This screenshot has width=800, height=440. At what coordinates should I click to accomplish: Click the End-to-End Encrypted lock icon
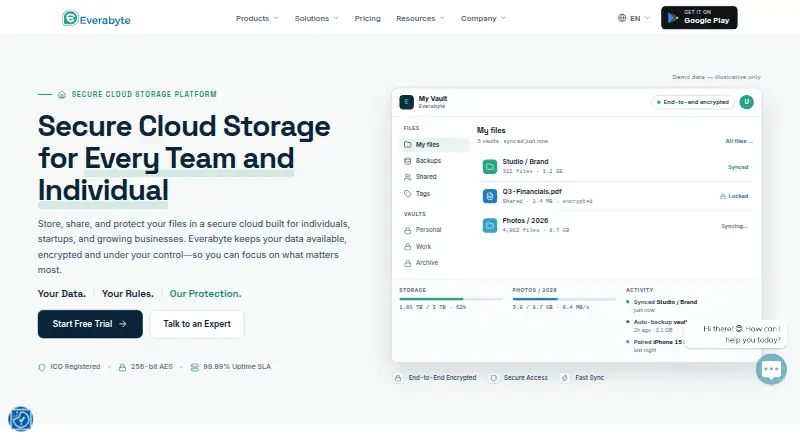tap(398, 378)
